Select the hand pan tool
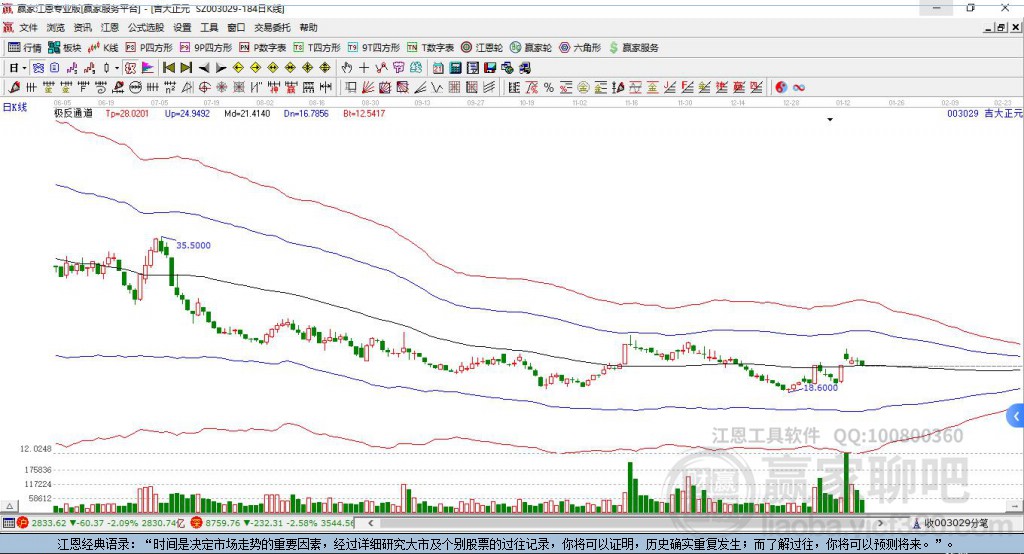1024x554 pixels. pos(347,68)
